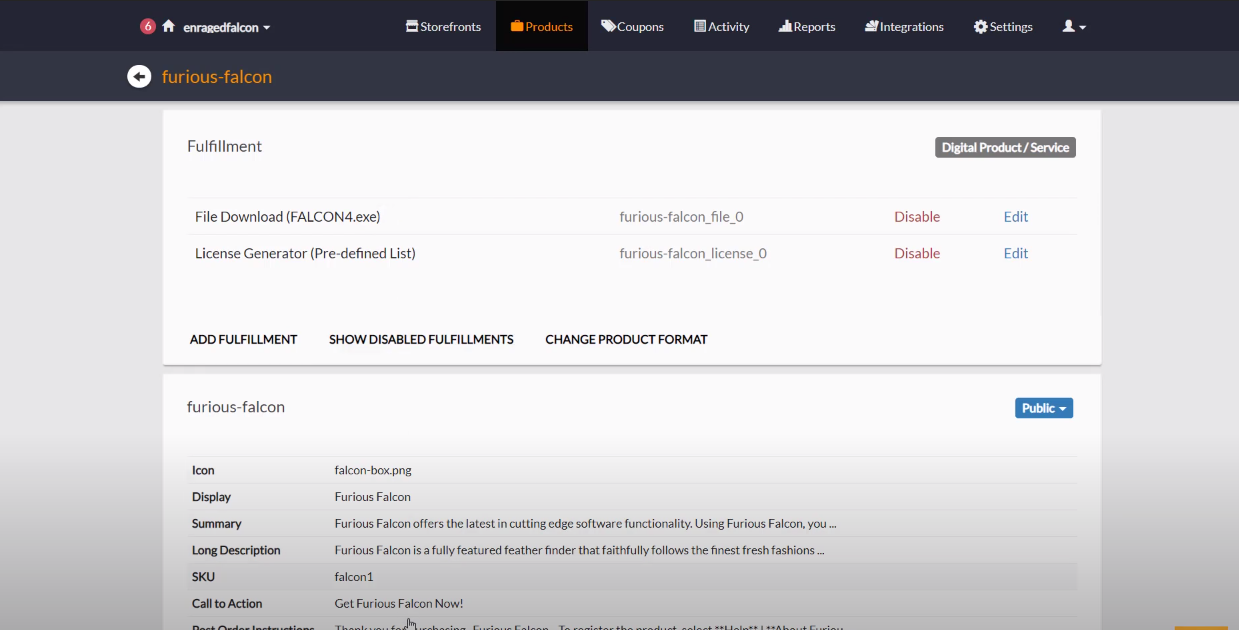The height and width of the screenshot is (630, 1239).
Task: Click the Reports chart icon
Action: [x=785, y=26]
